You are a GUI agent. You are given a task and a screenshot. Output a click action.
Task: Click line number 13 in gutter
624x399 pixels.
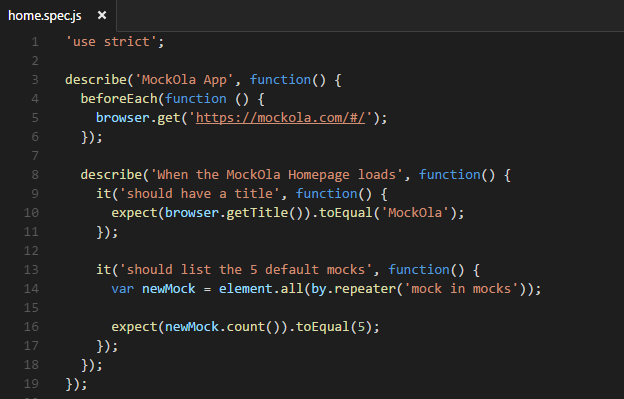pyautogui.click(x=31, y=270)
